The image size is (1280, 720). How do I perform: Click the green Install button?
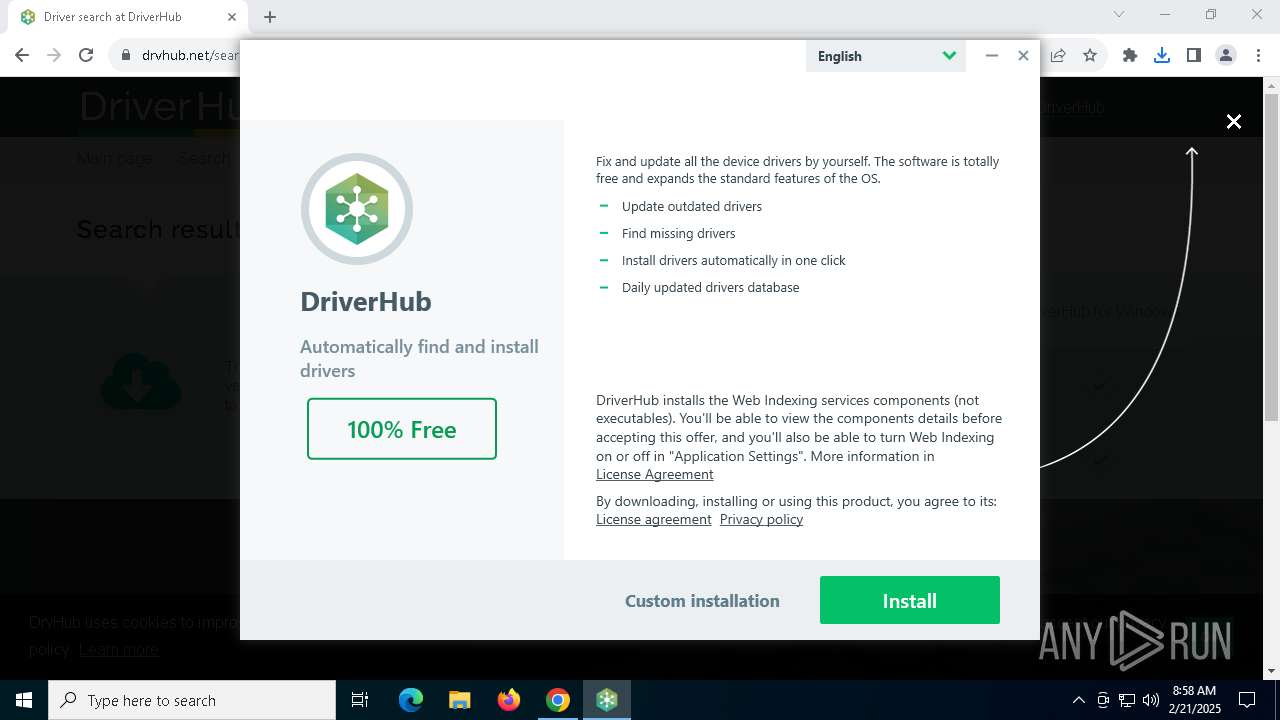click(x=909, y=600)
